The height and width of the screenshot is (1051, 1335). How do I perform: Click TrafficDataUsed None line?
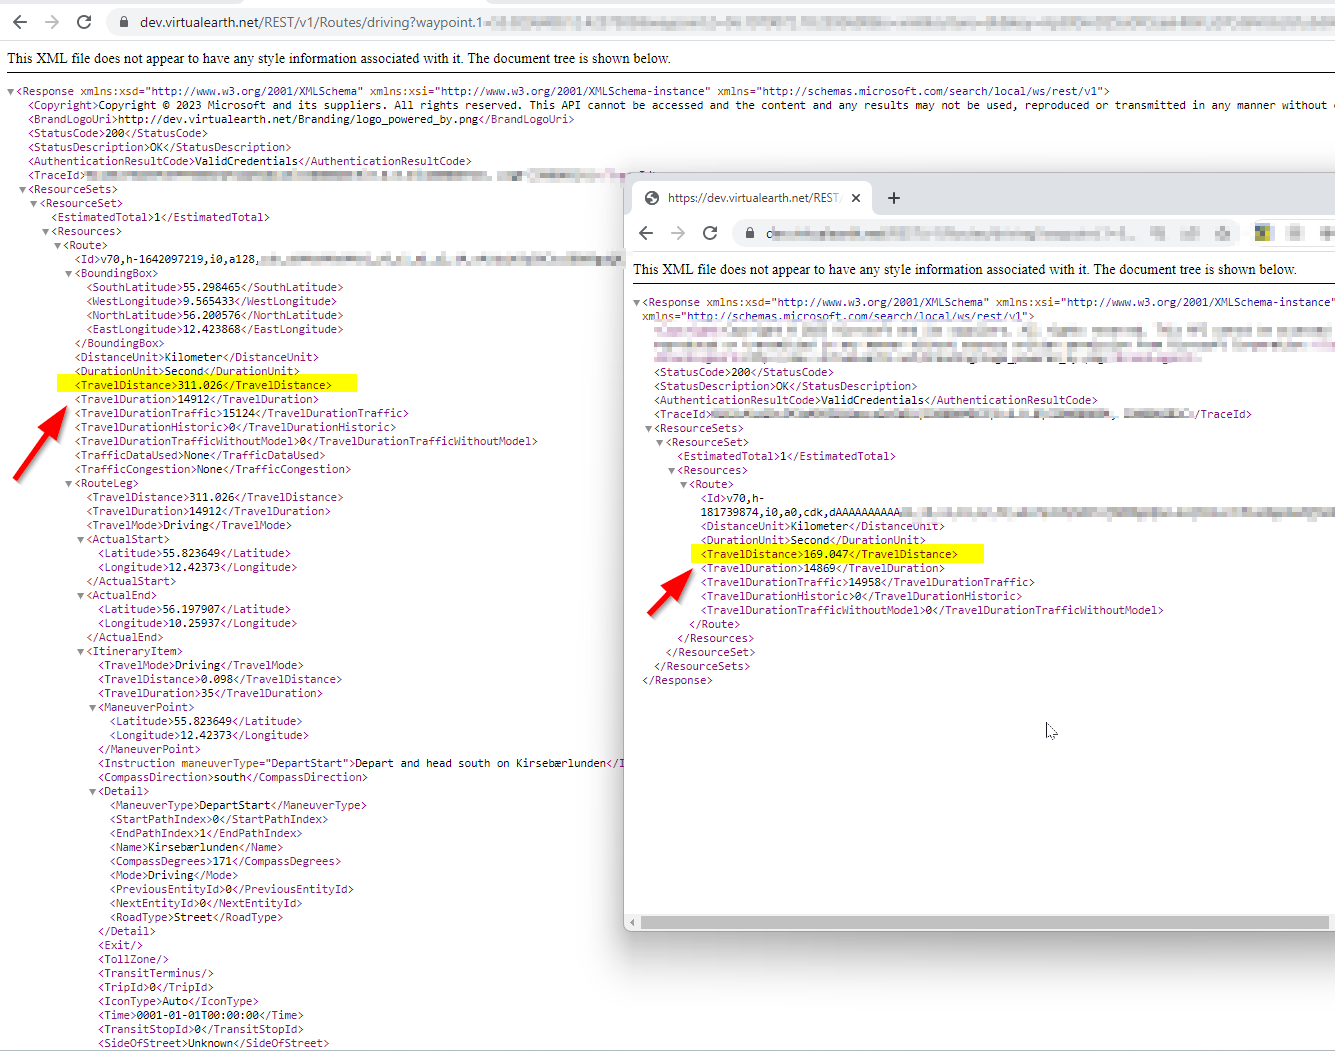[200, 455]
